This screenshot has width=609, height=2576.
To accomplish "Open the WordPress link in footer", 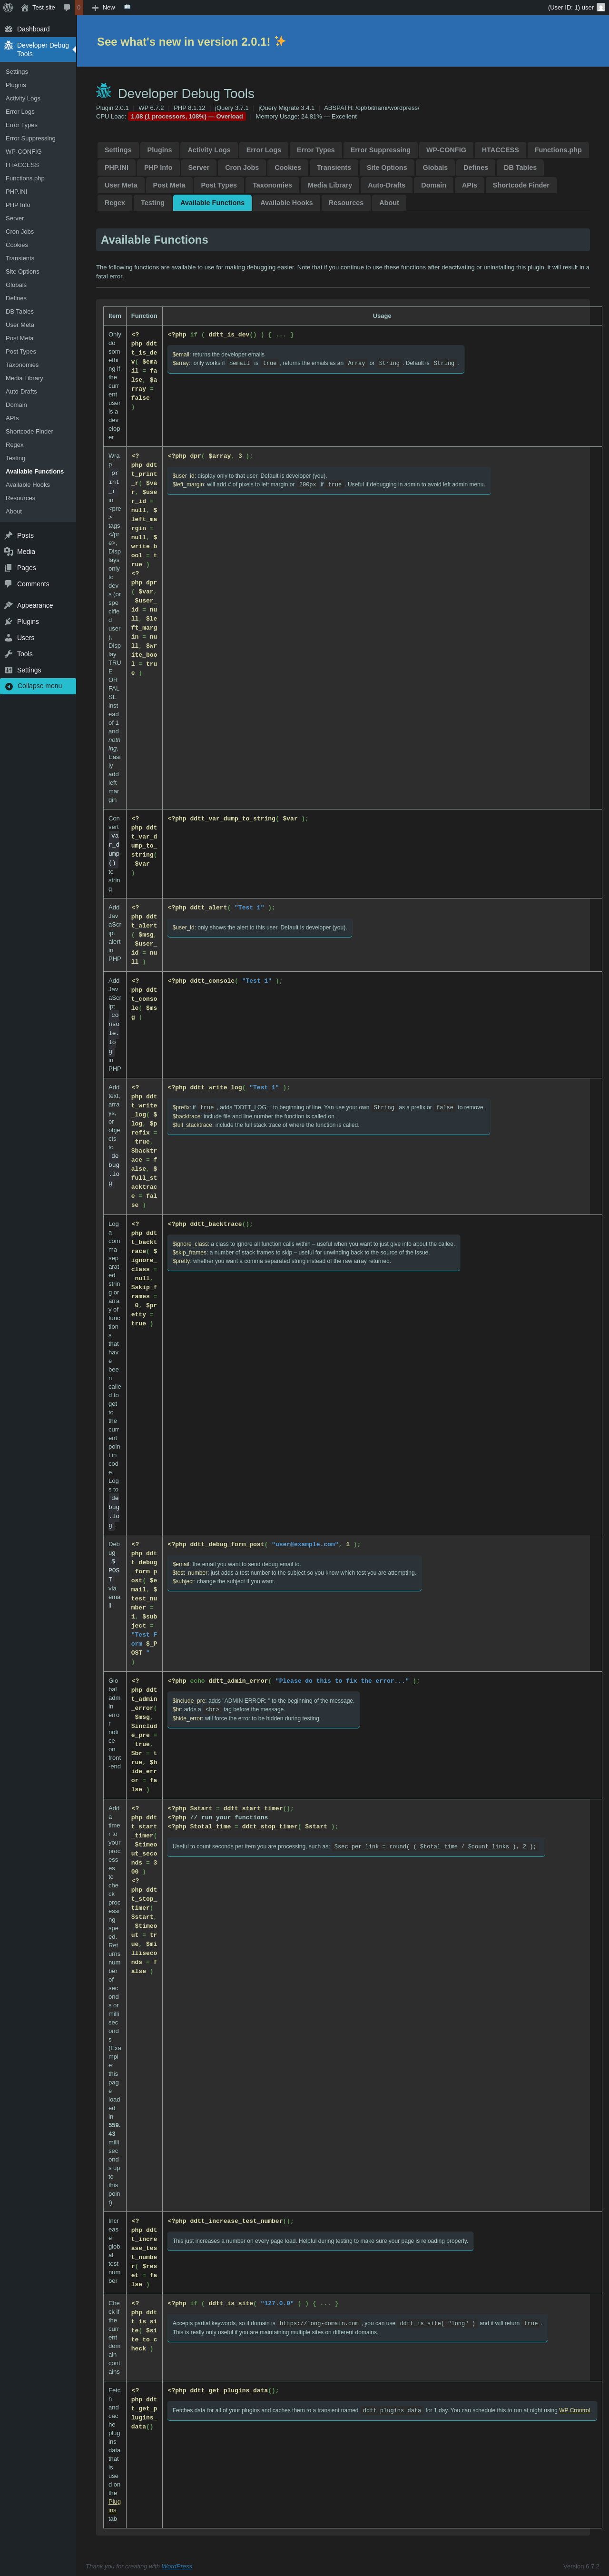I will 177,2566.
